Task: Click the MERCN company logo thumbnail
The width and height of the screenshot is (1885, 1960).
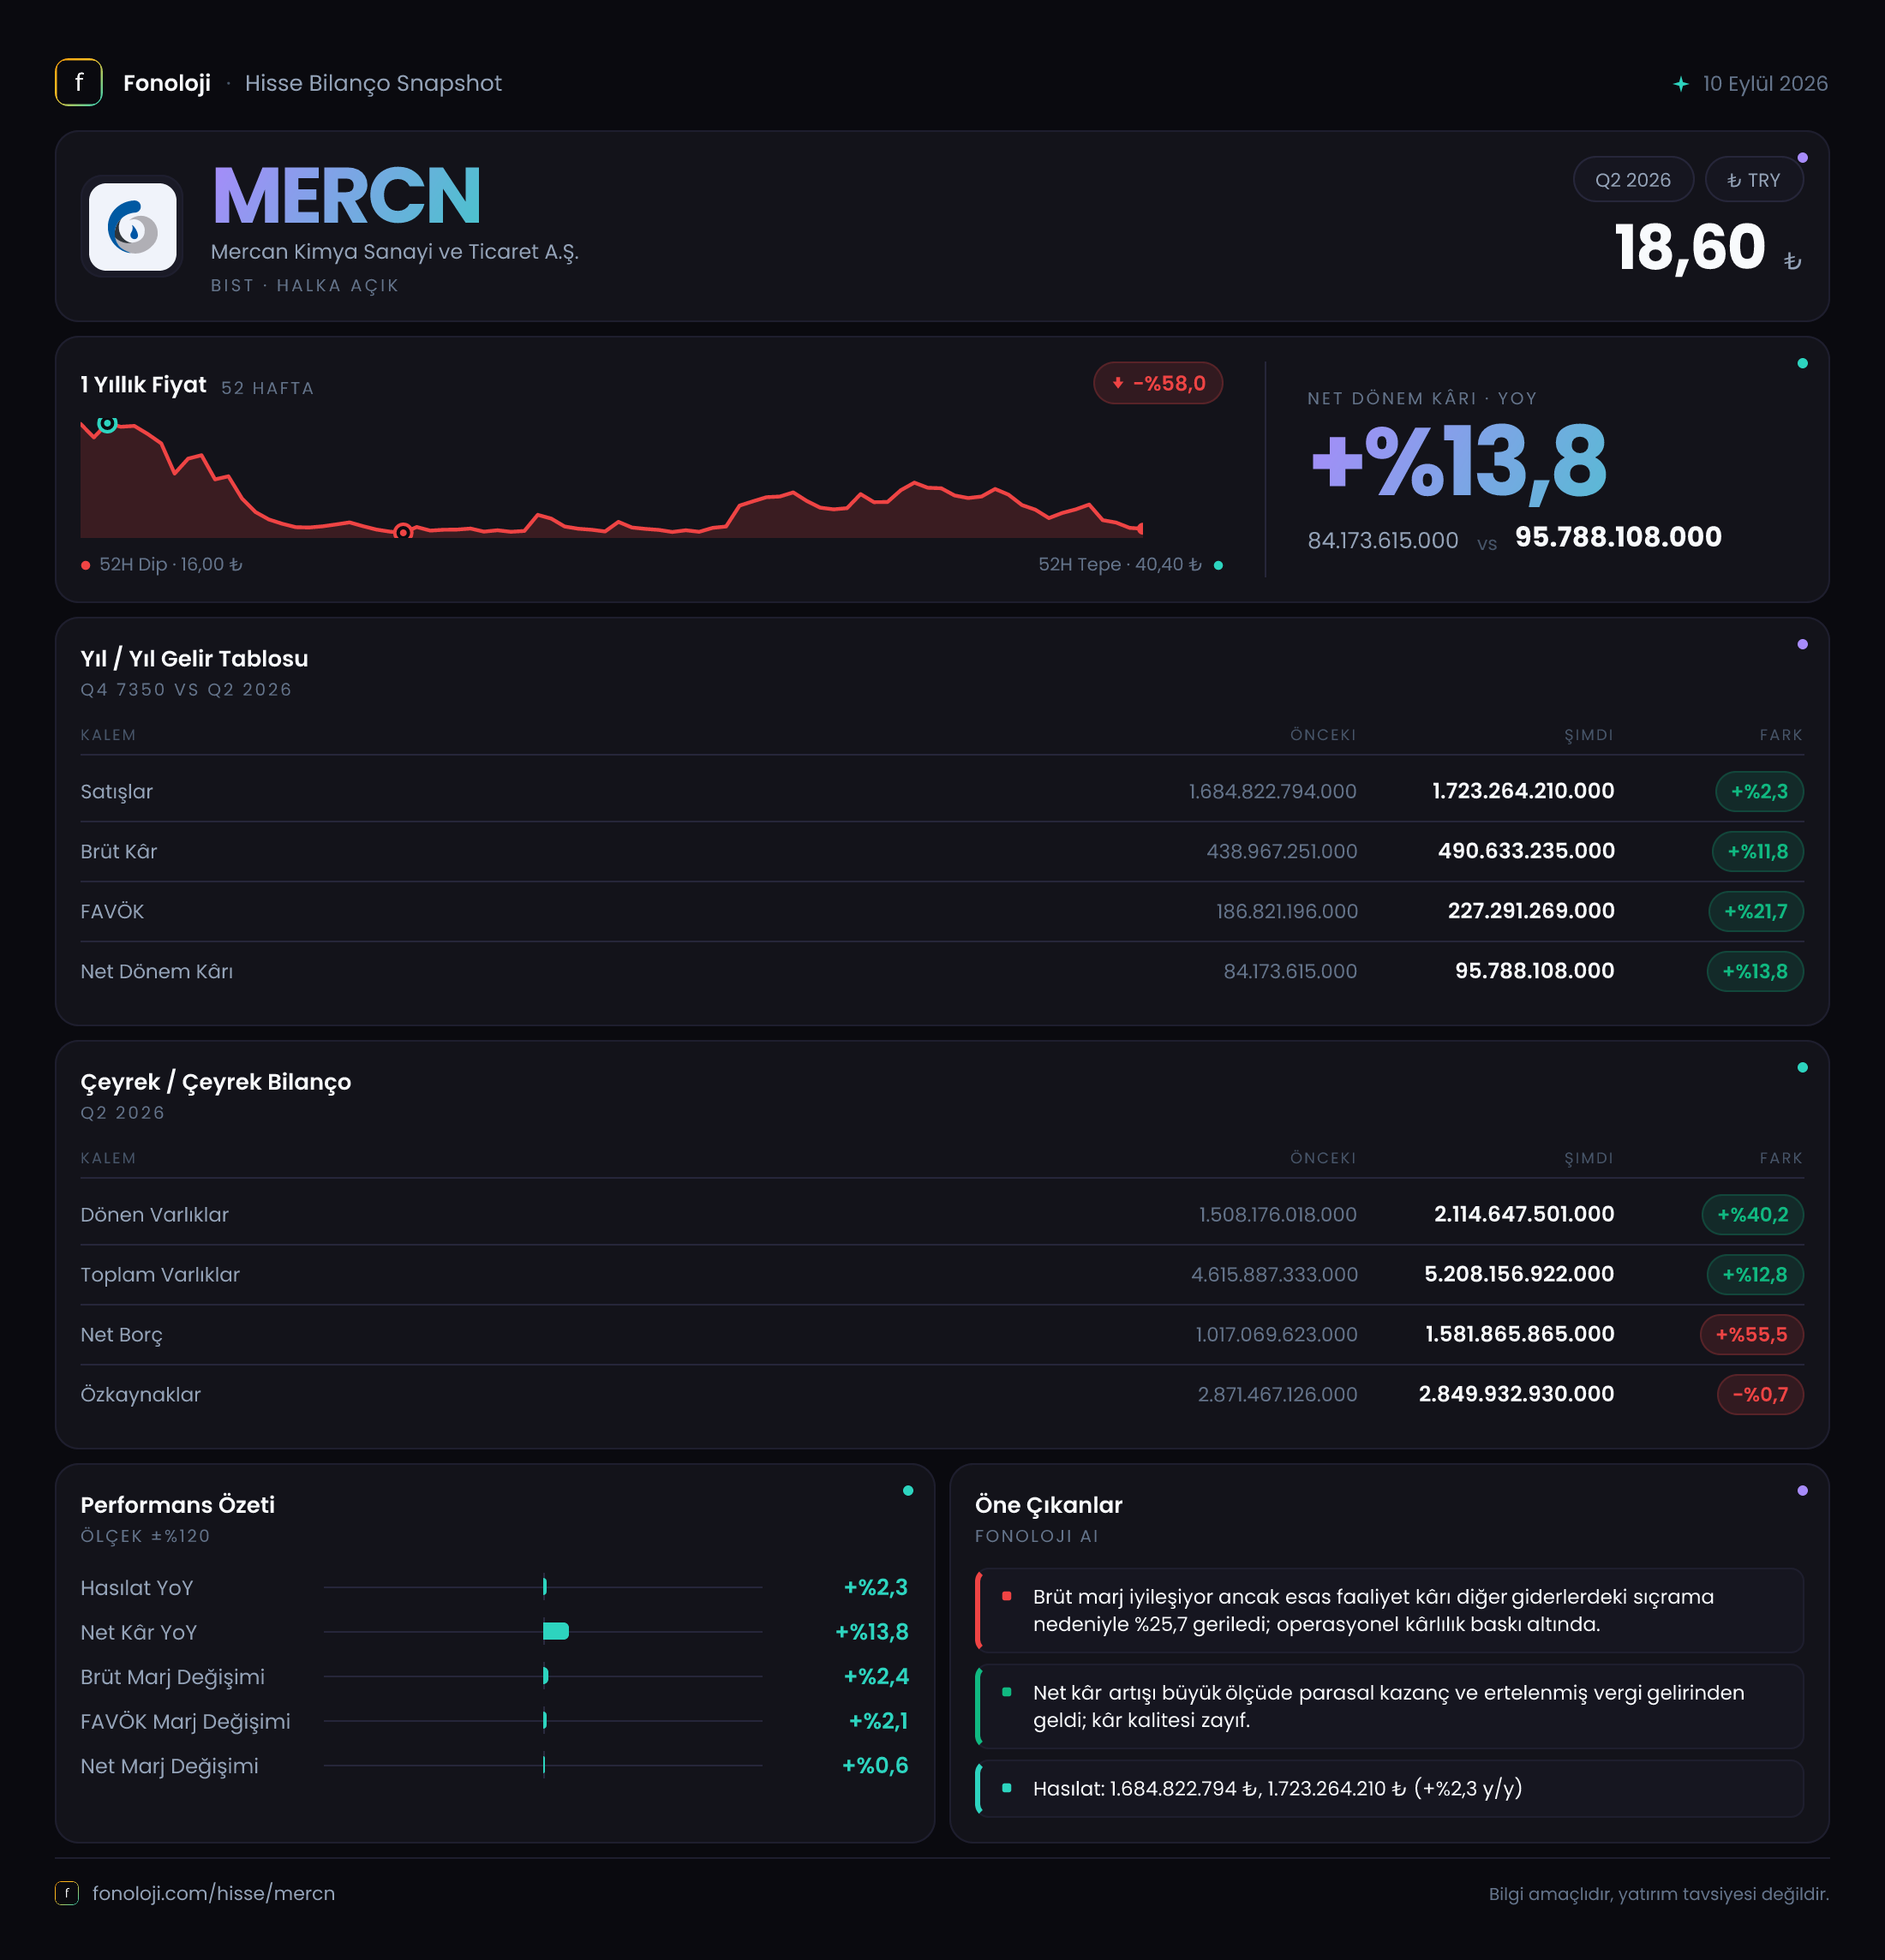Action: tap(132, 226)
